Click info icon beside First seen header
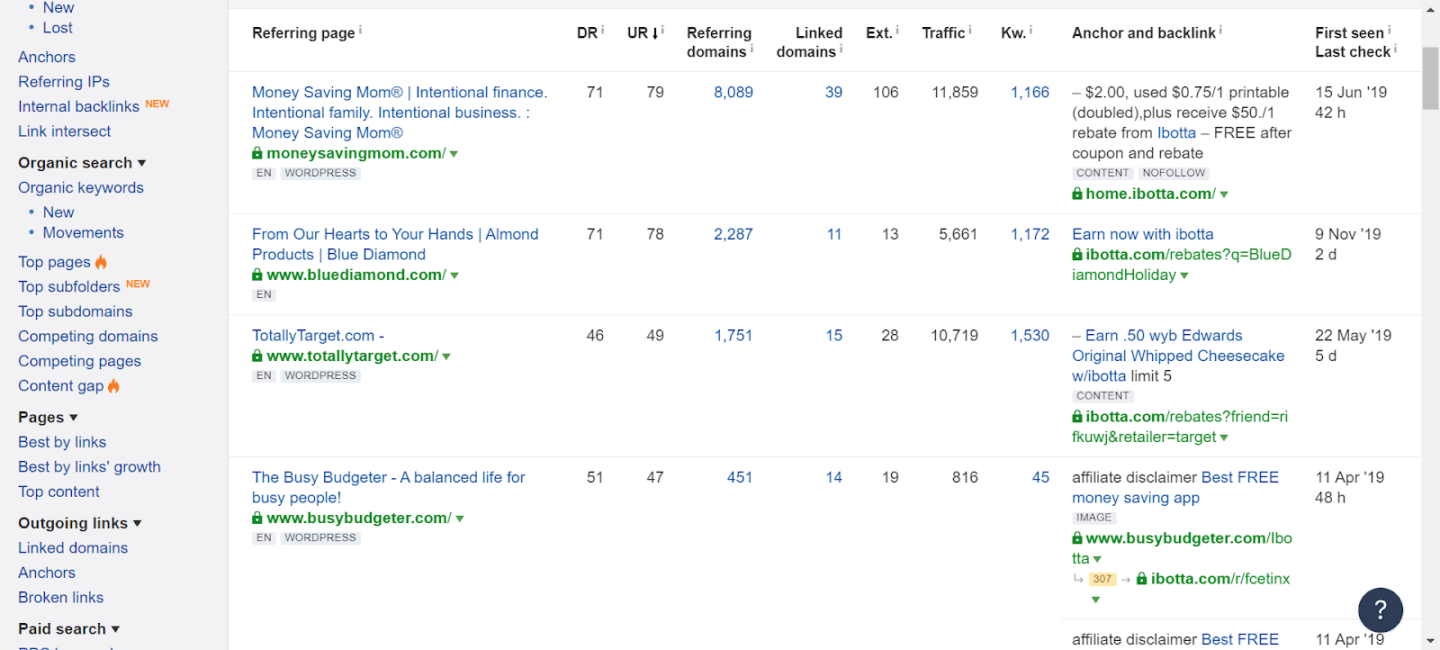This screenshot has width=1440, height=650. (x=1390, y=31)
